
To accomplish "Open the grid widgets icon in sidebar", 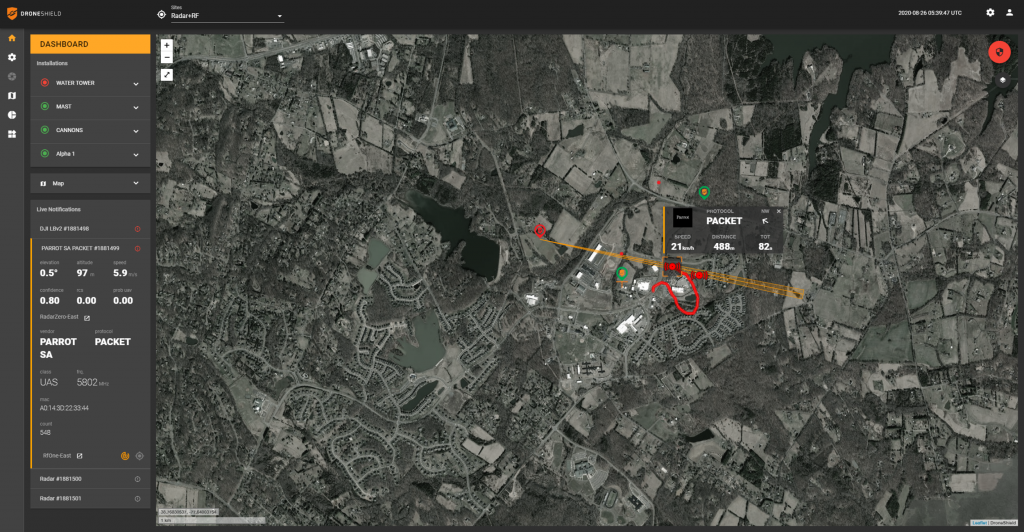I will pyautogui.click(x=12, y=134).
